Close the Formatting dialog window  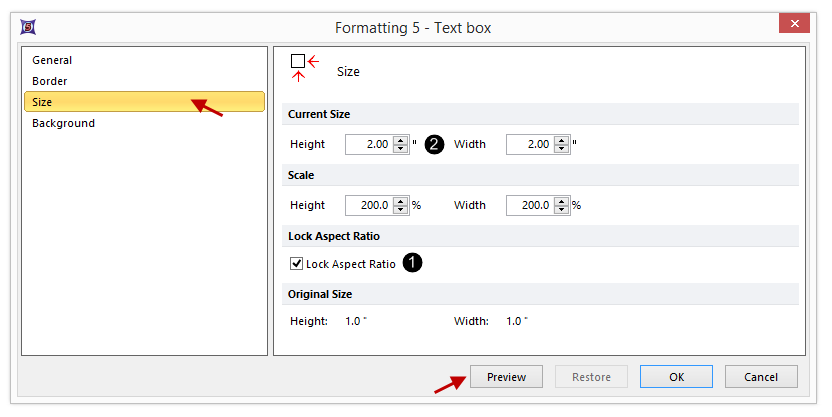pyautogui.click(x=794, y=26)
